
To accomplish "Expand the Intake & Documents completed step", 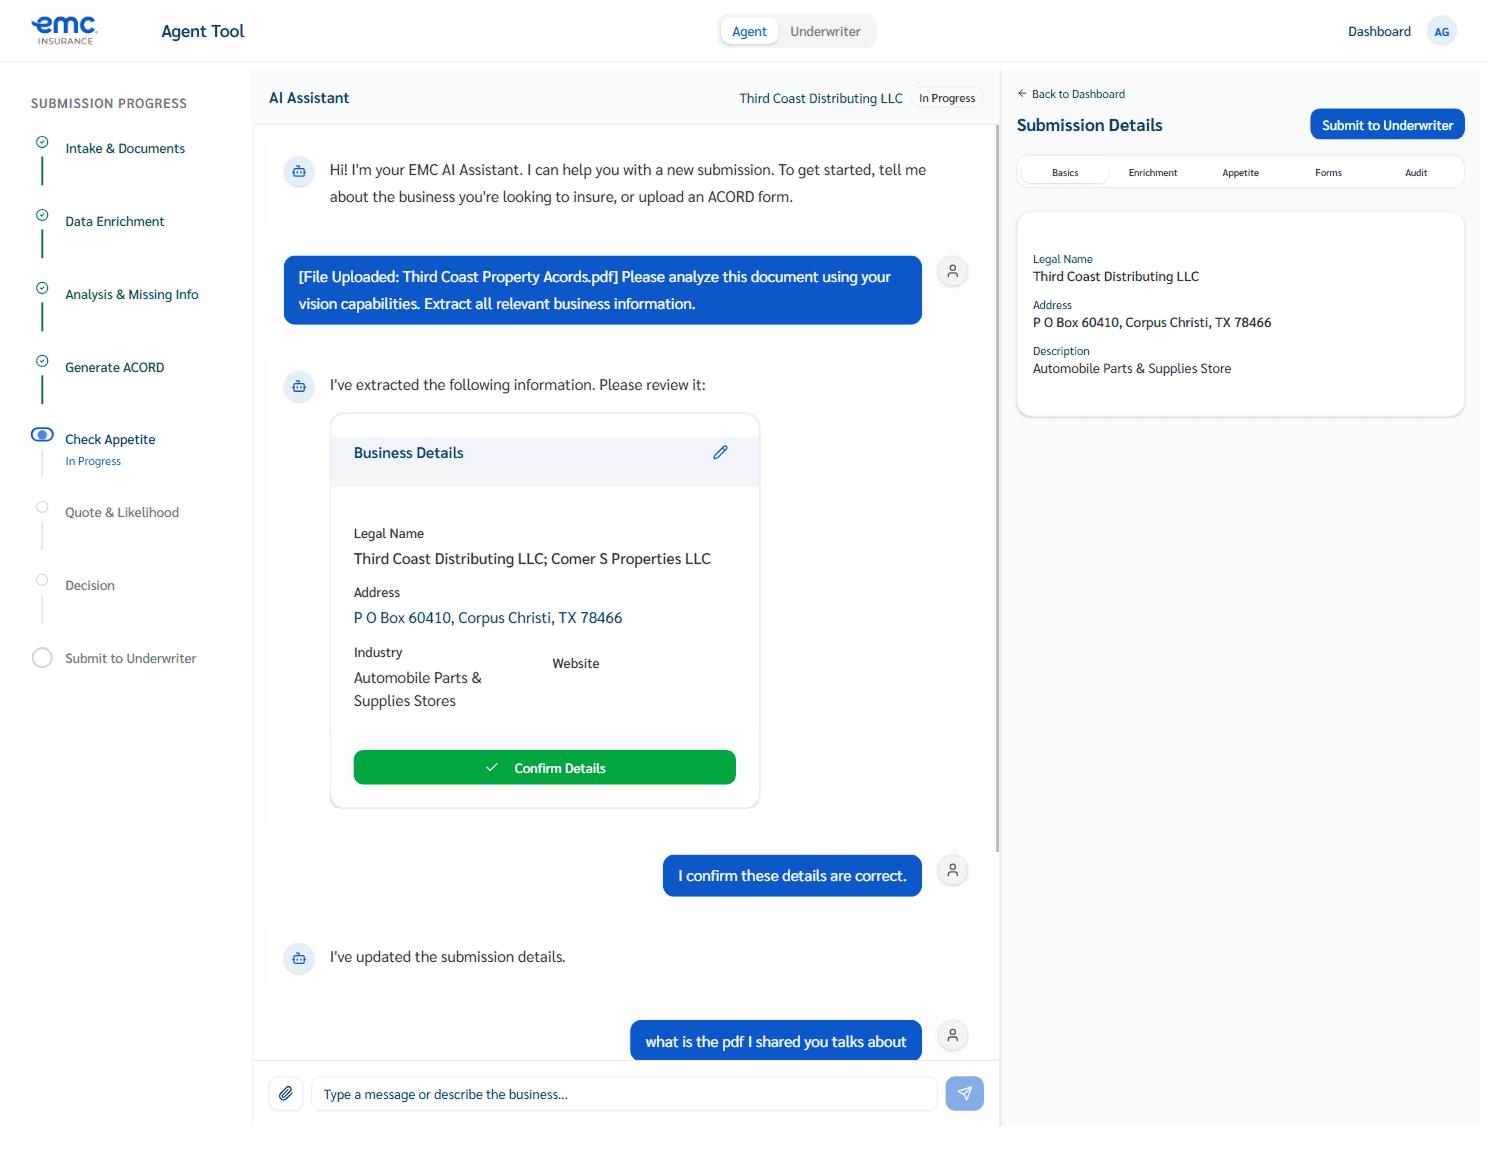I will tap(41, 142).
